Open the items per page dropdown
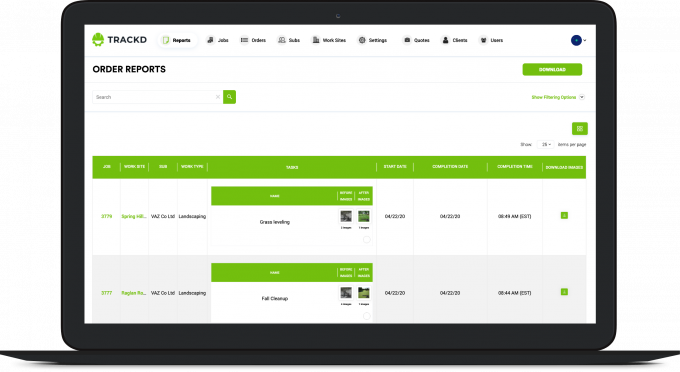Screen dimensions: 680x372 546,144
